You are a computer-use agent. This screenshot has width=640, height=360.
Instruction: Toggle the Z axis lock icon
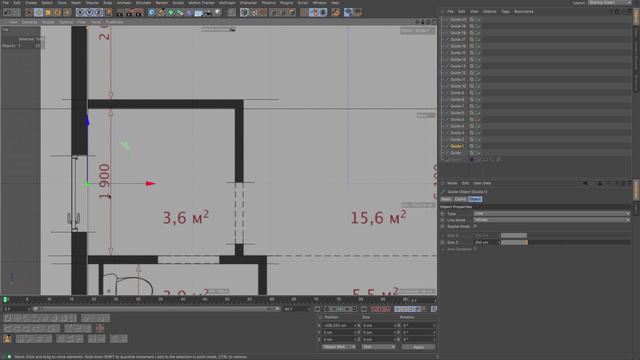coord(98,13)
